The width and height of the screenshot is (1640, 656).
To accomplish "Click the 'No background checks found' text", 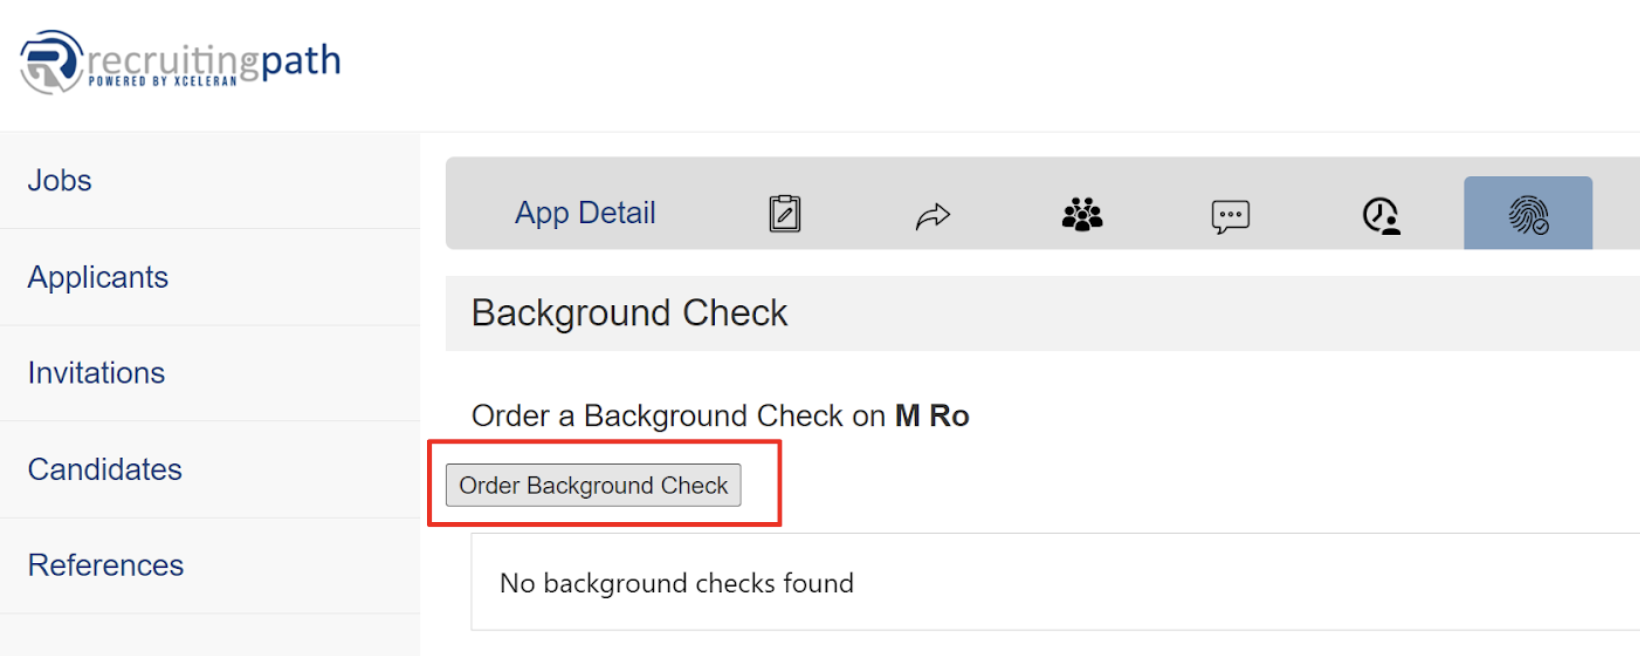I will tap(677, 583).
